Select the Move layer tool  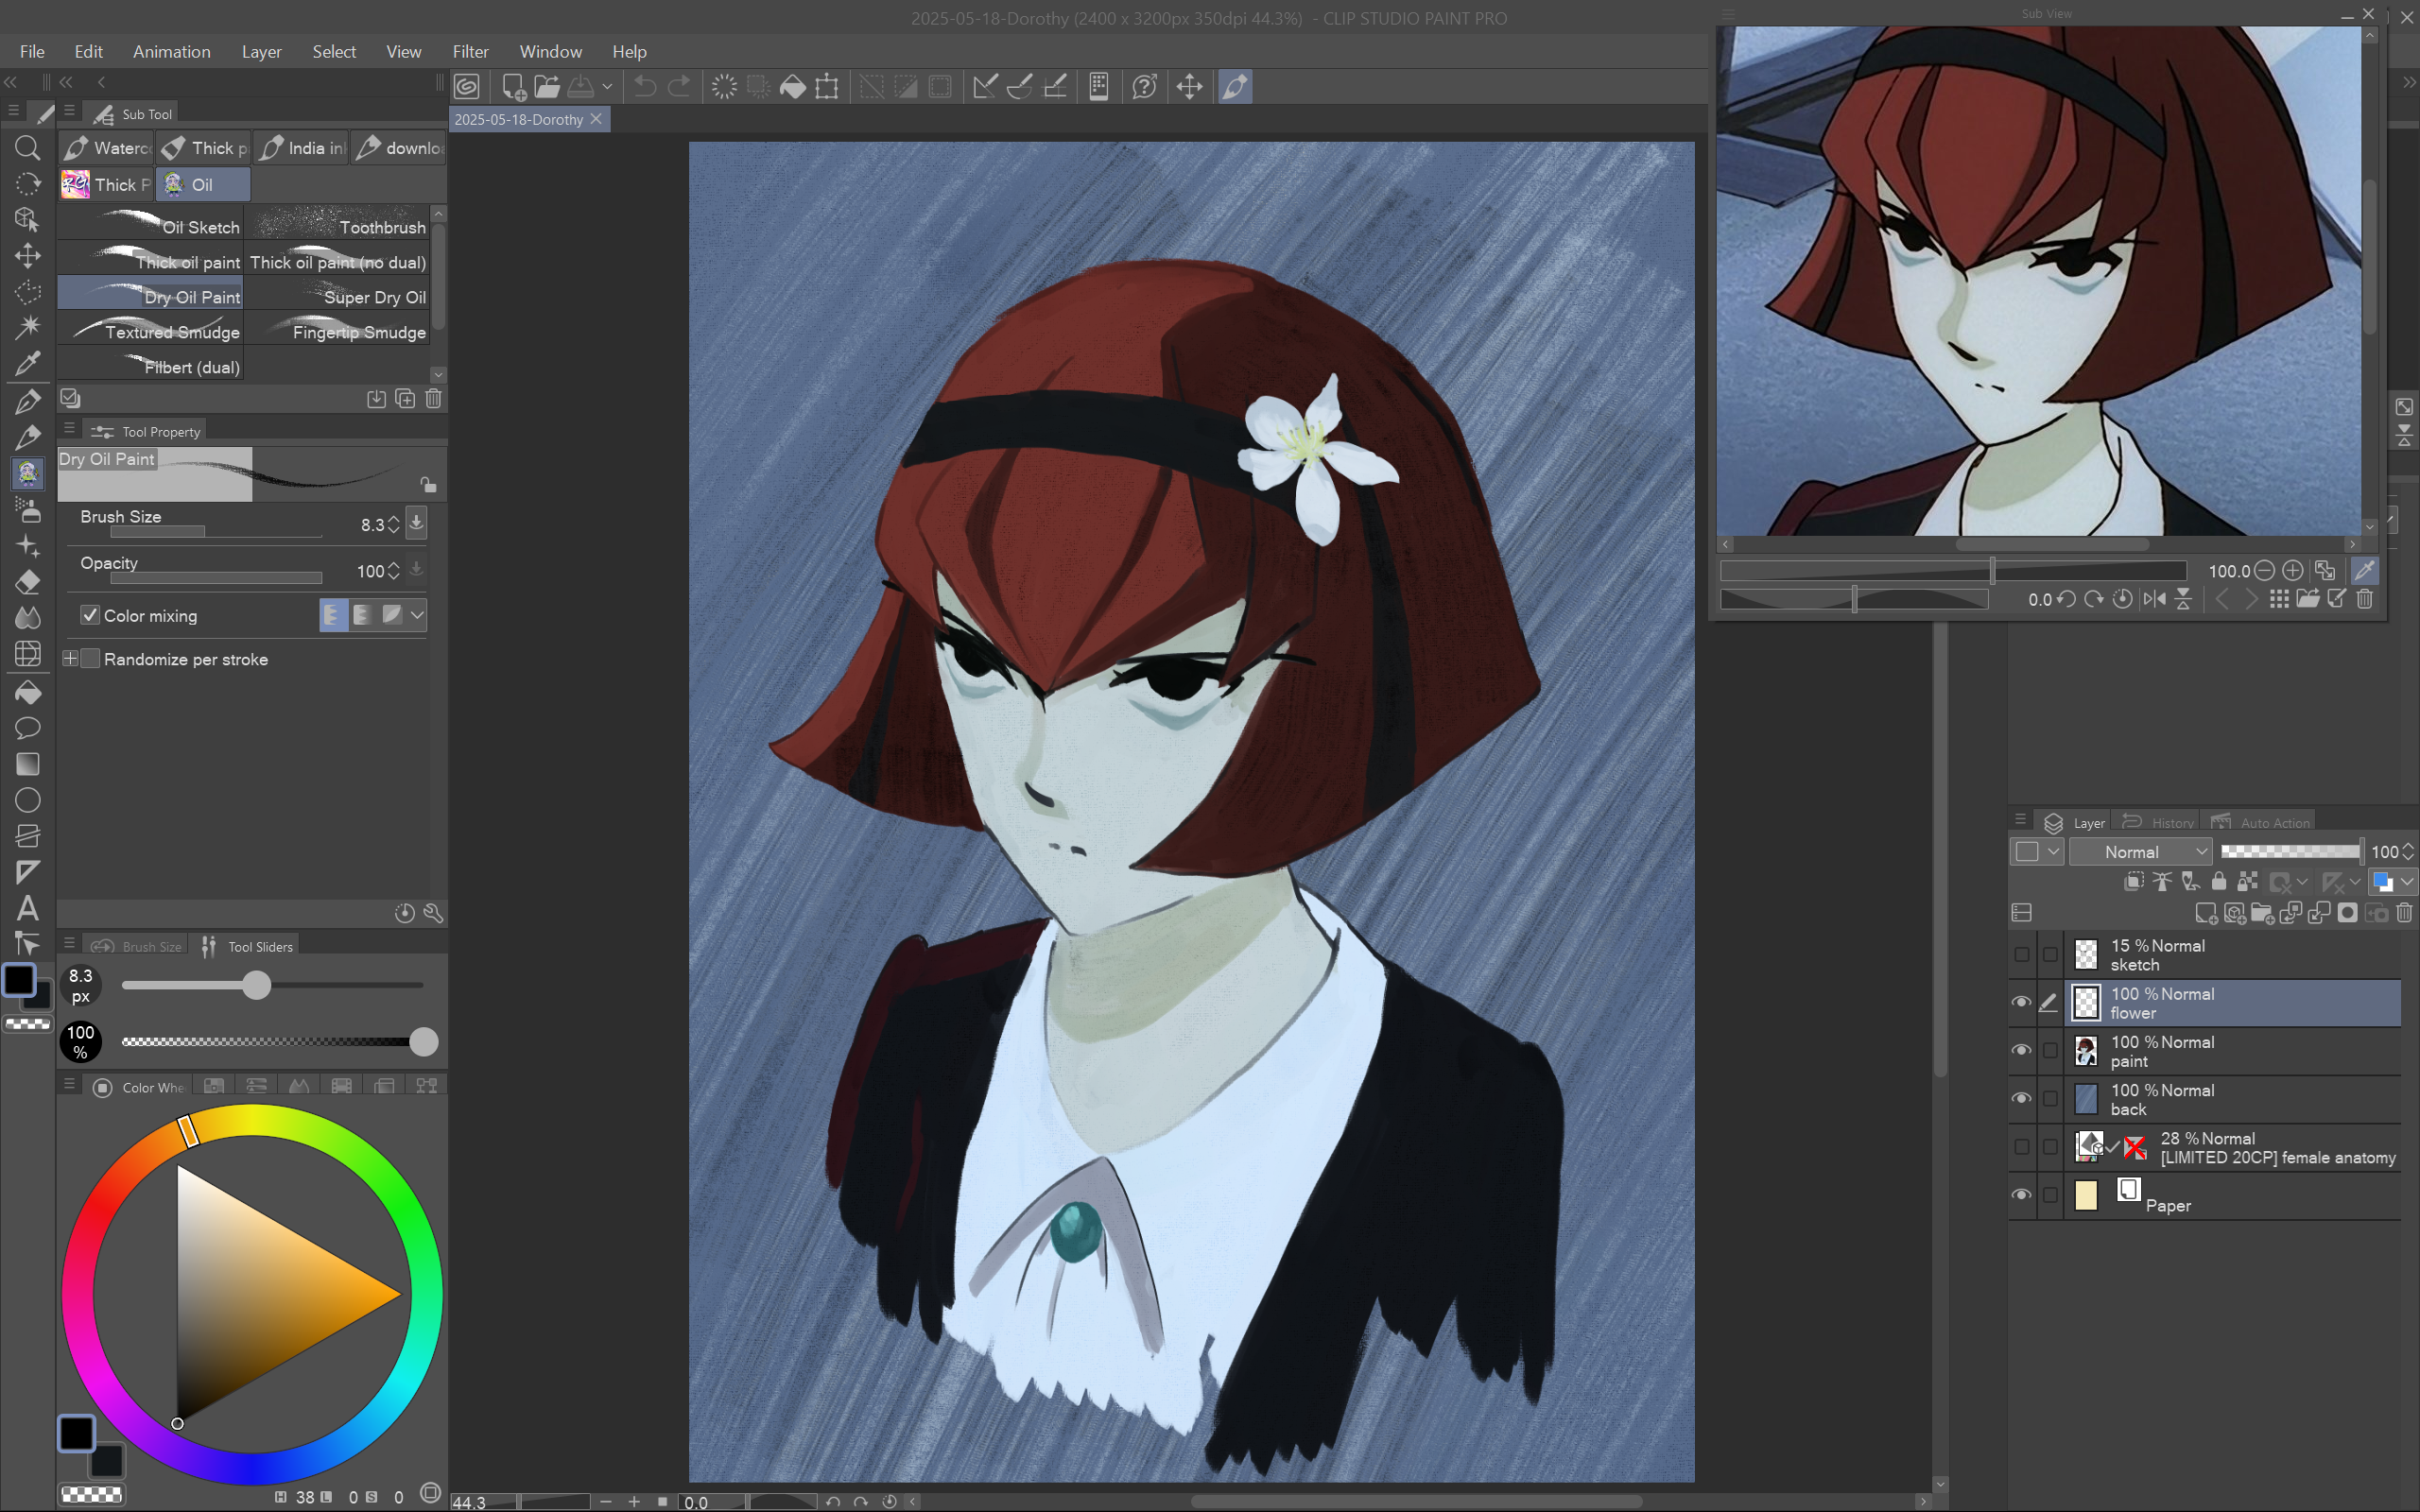pos(27,256)
